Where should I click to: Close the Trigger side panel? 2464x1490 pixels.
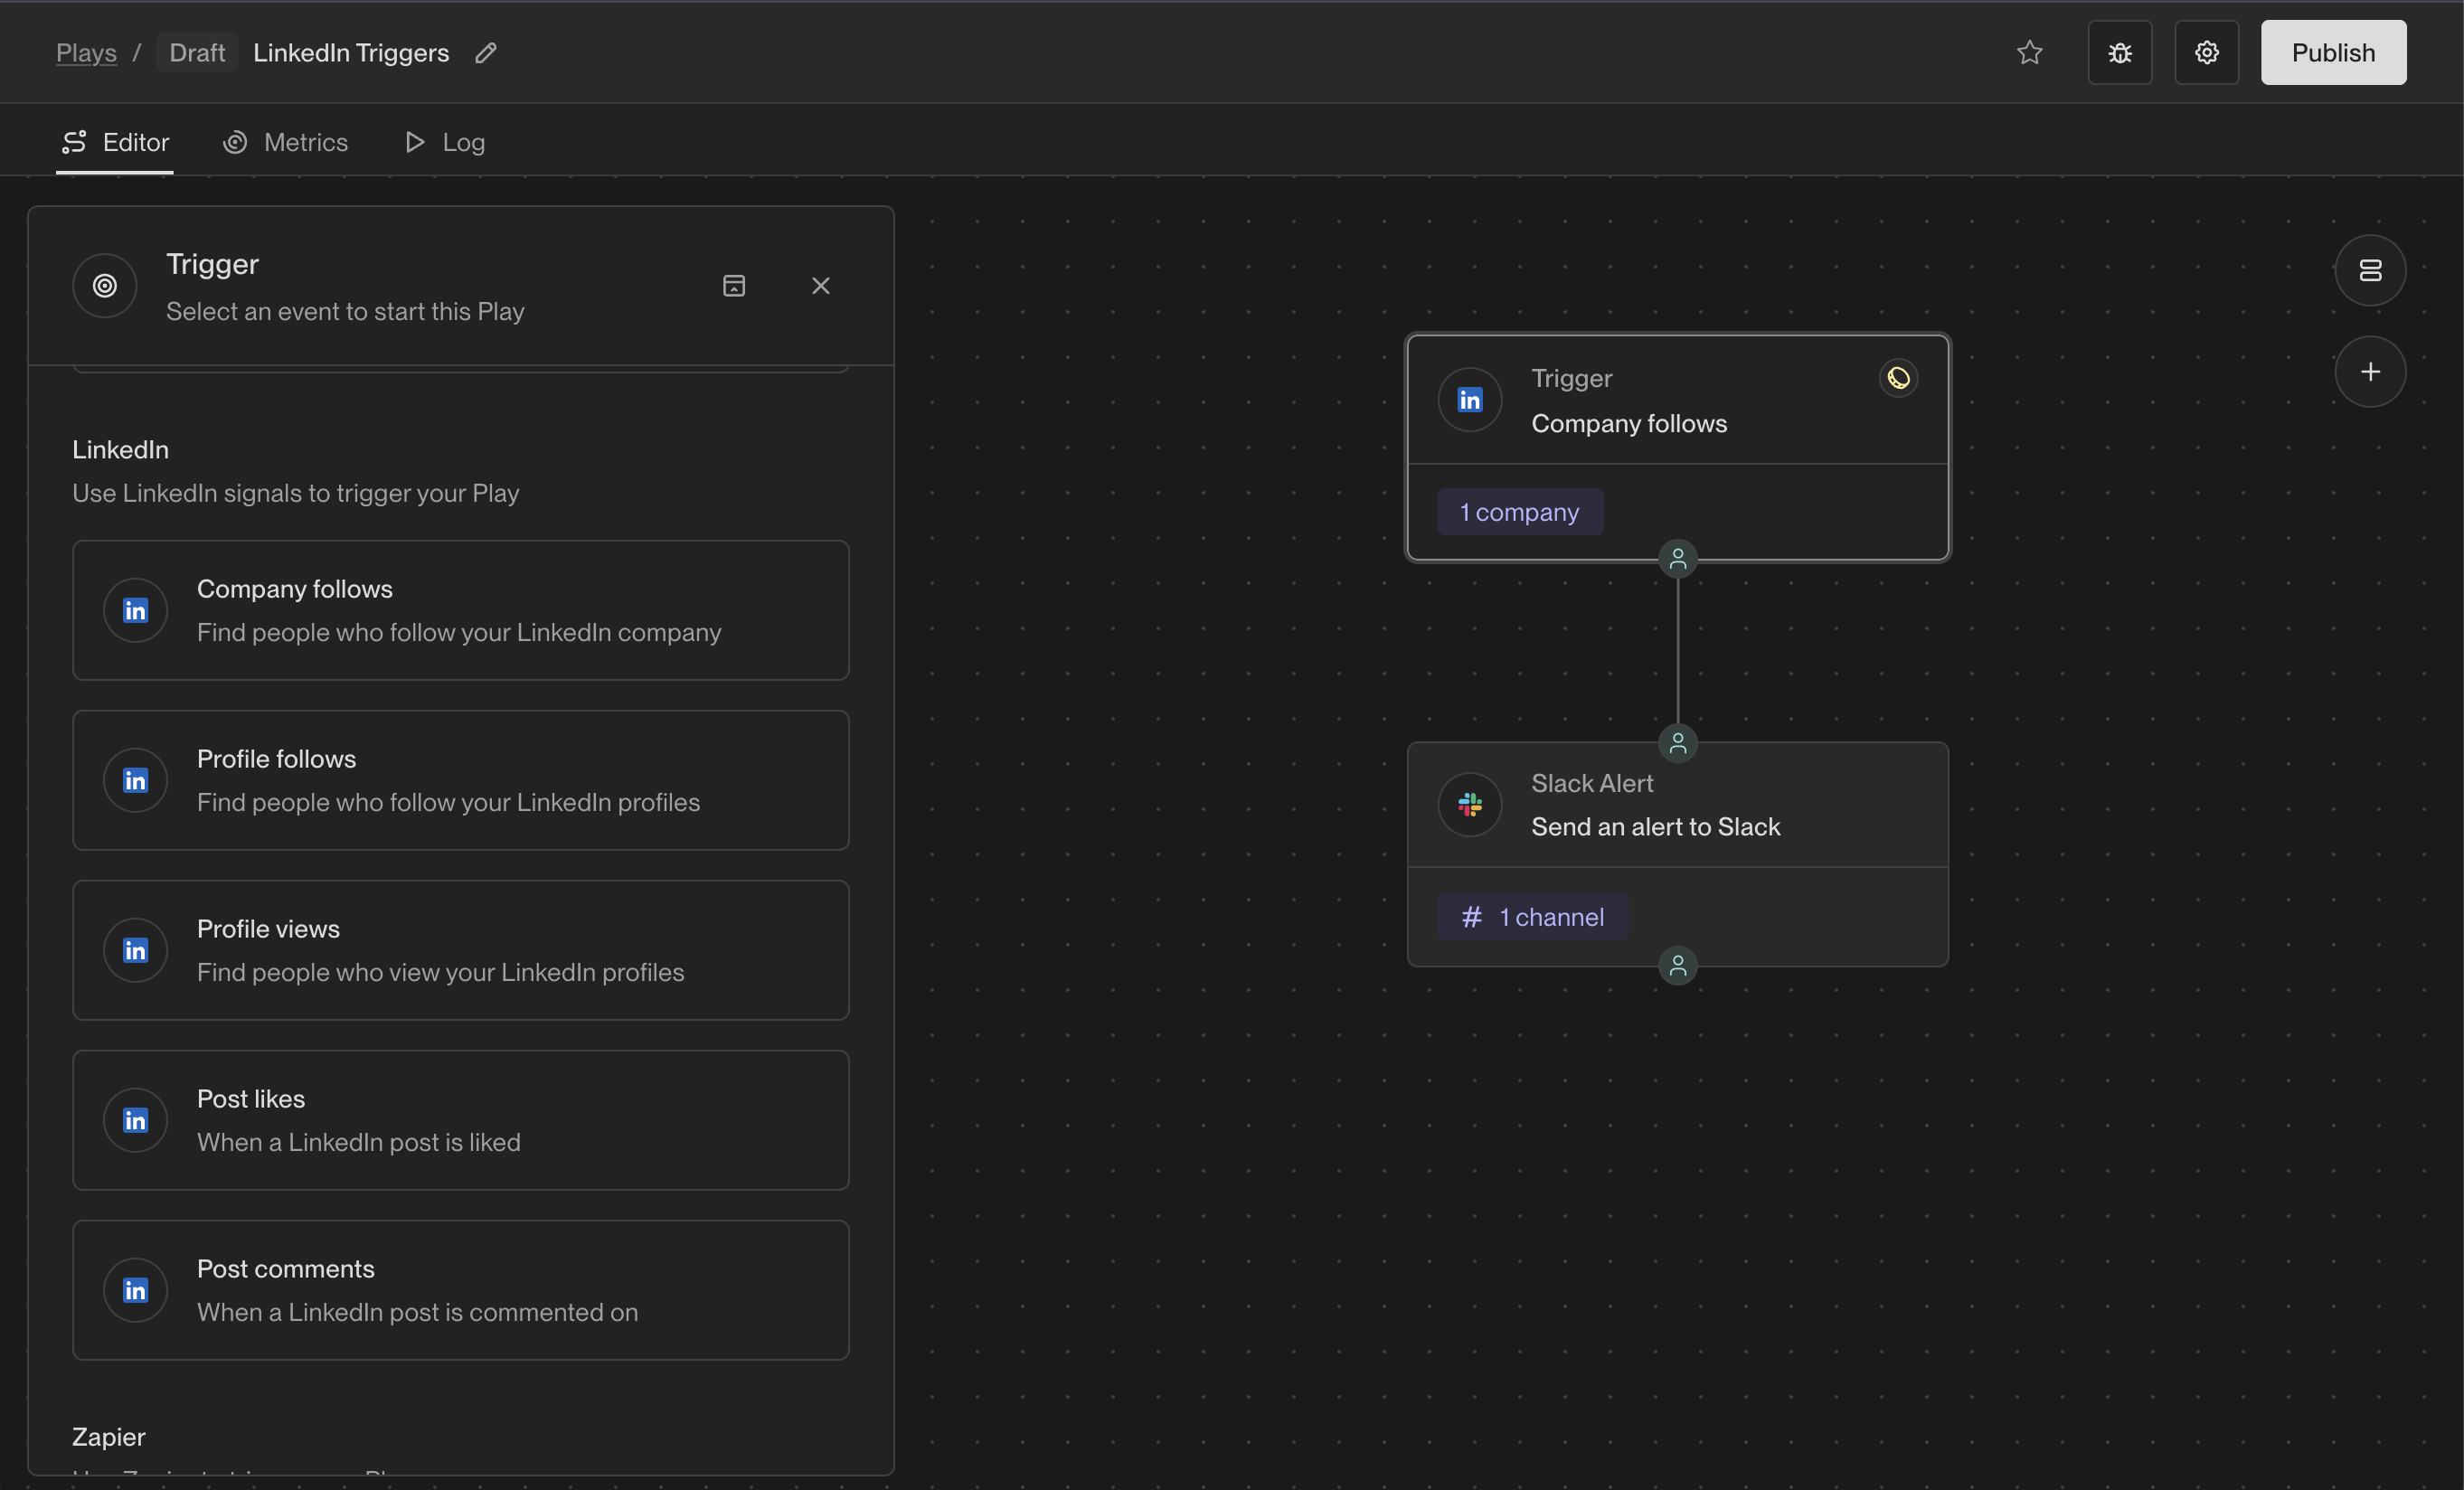(820, 286)
